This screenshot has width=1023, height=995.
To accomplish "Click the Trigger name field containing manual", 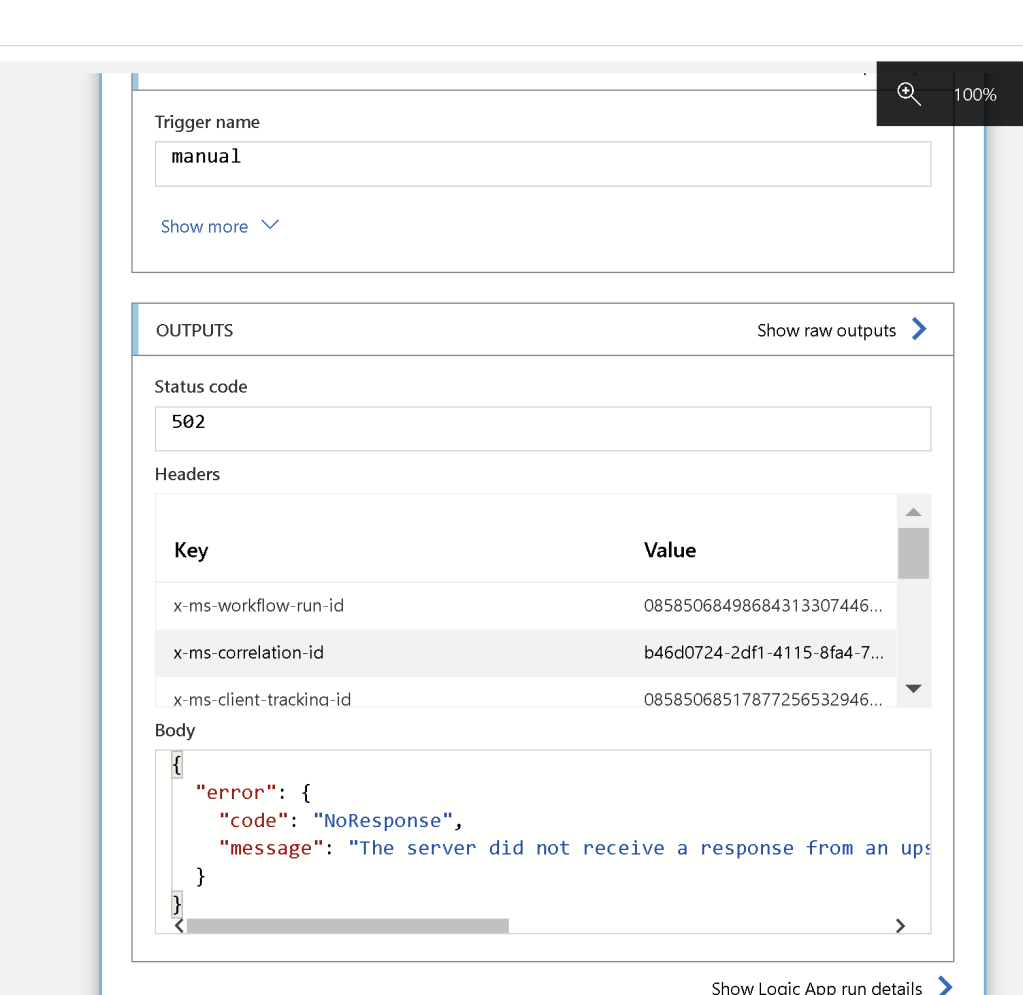I will [x=543, y=164].
